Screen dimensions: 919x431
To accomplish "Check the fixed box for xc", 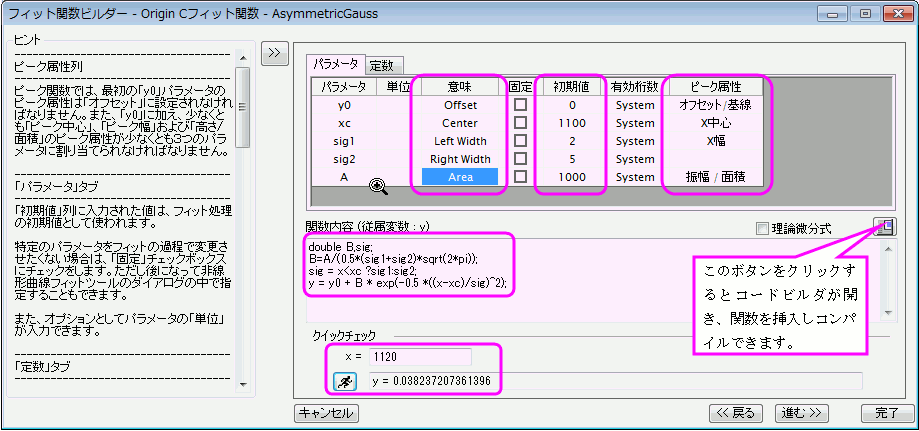I will (x=520, y=123).
